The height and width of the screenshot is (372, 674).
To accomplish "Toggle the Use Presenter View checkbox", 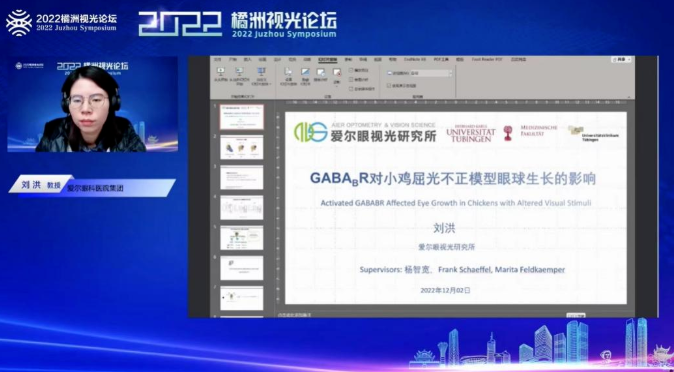I will (389, 86).
